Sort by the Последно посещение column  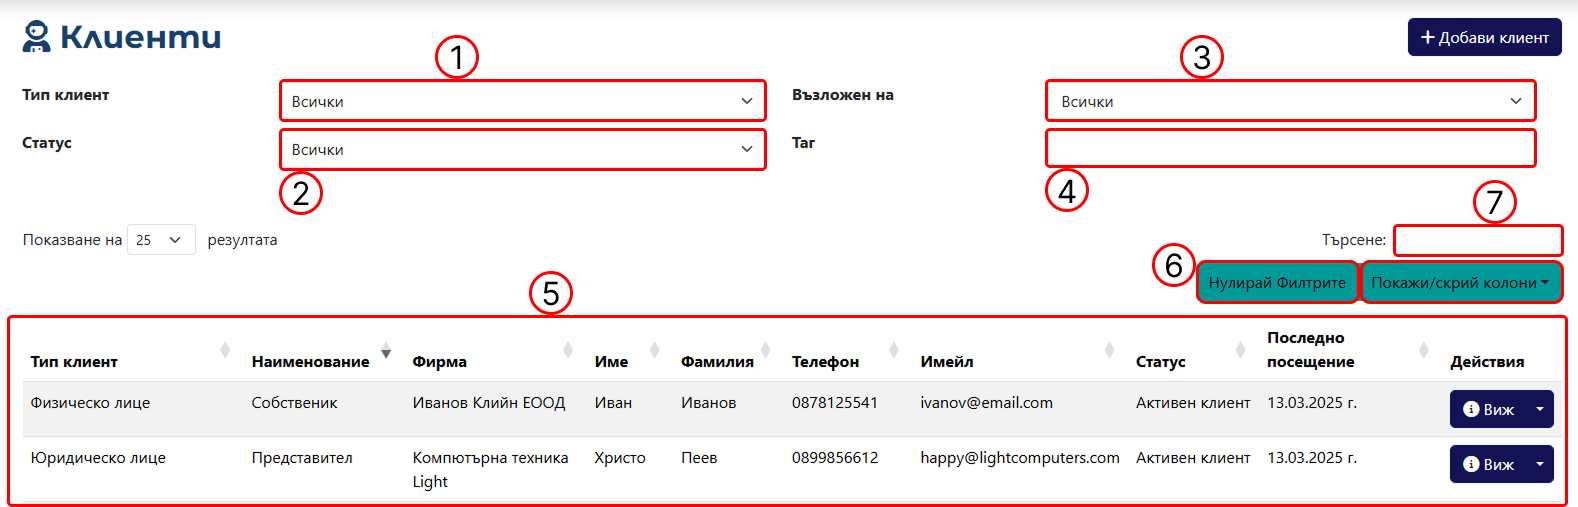pyautogui.click(x=1350, y=350)
